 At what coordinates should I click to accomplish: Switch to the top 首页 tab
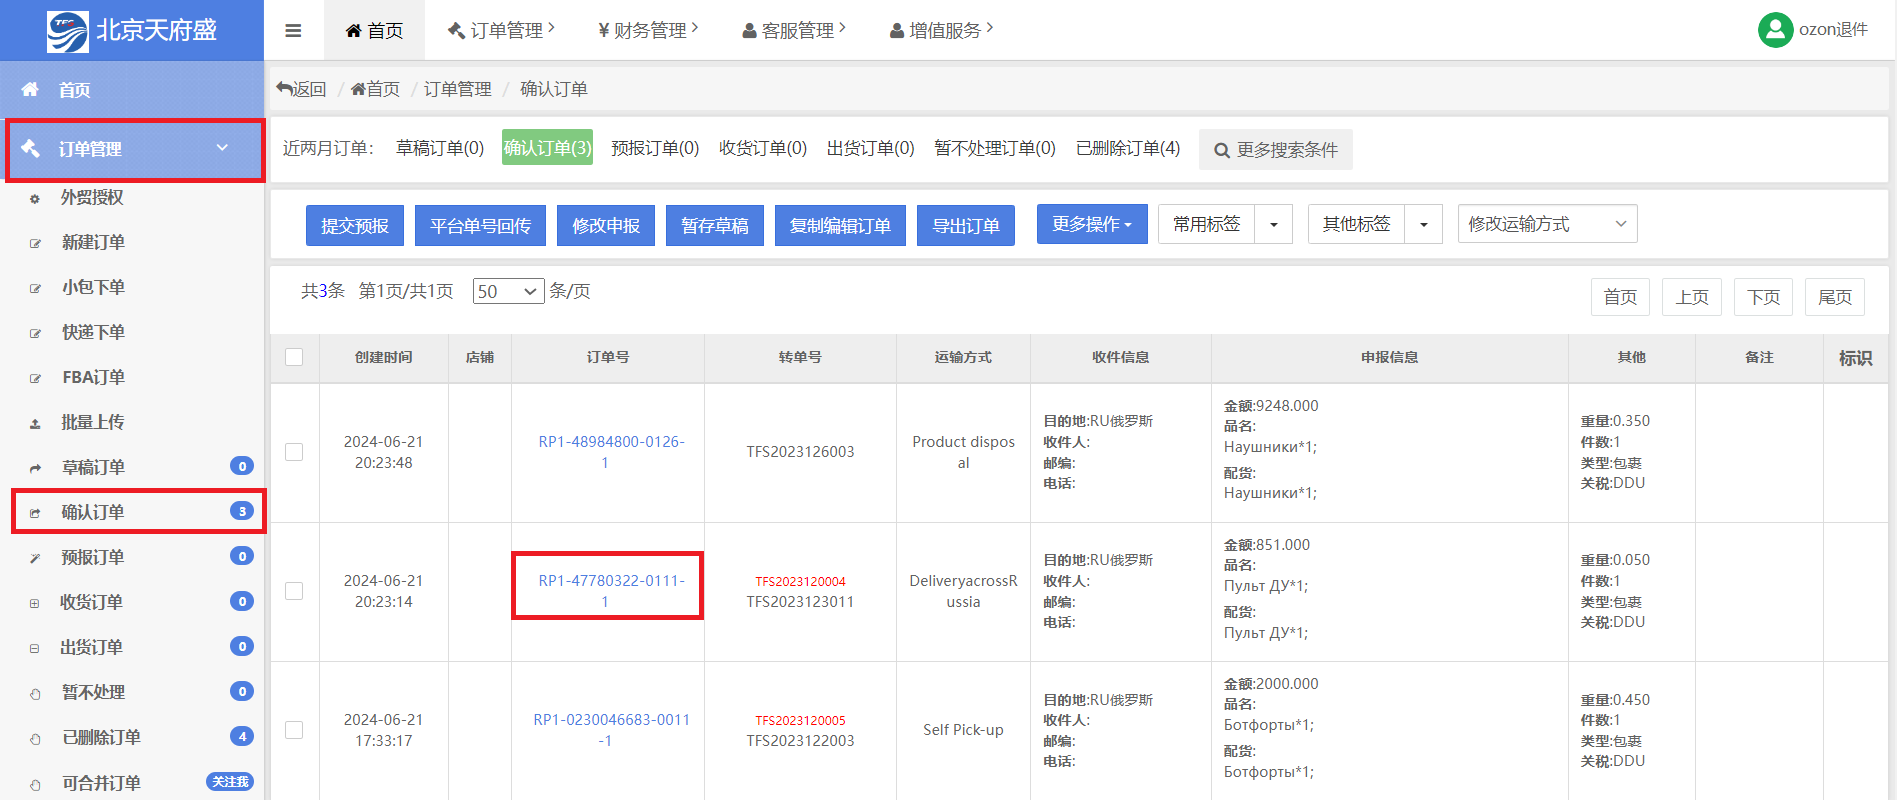pos(374,30)
